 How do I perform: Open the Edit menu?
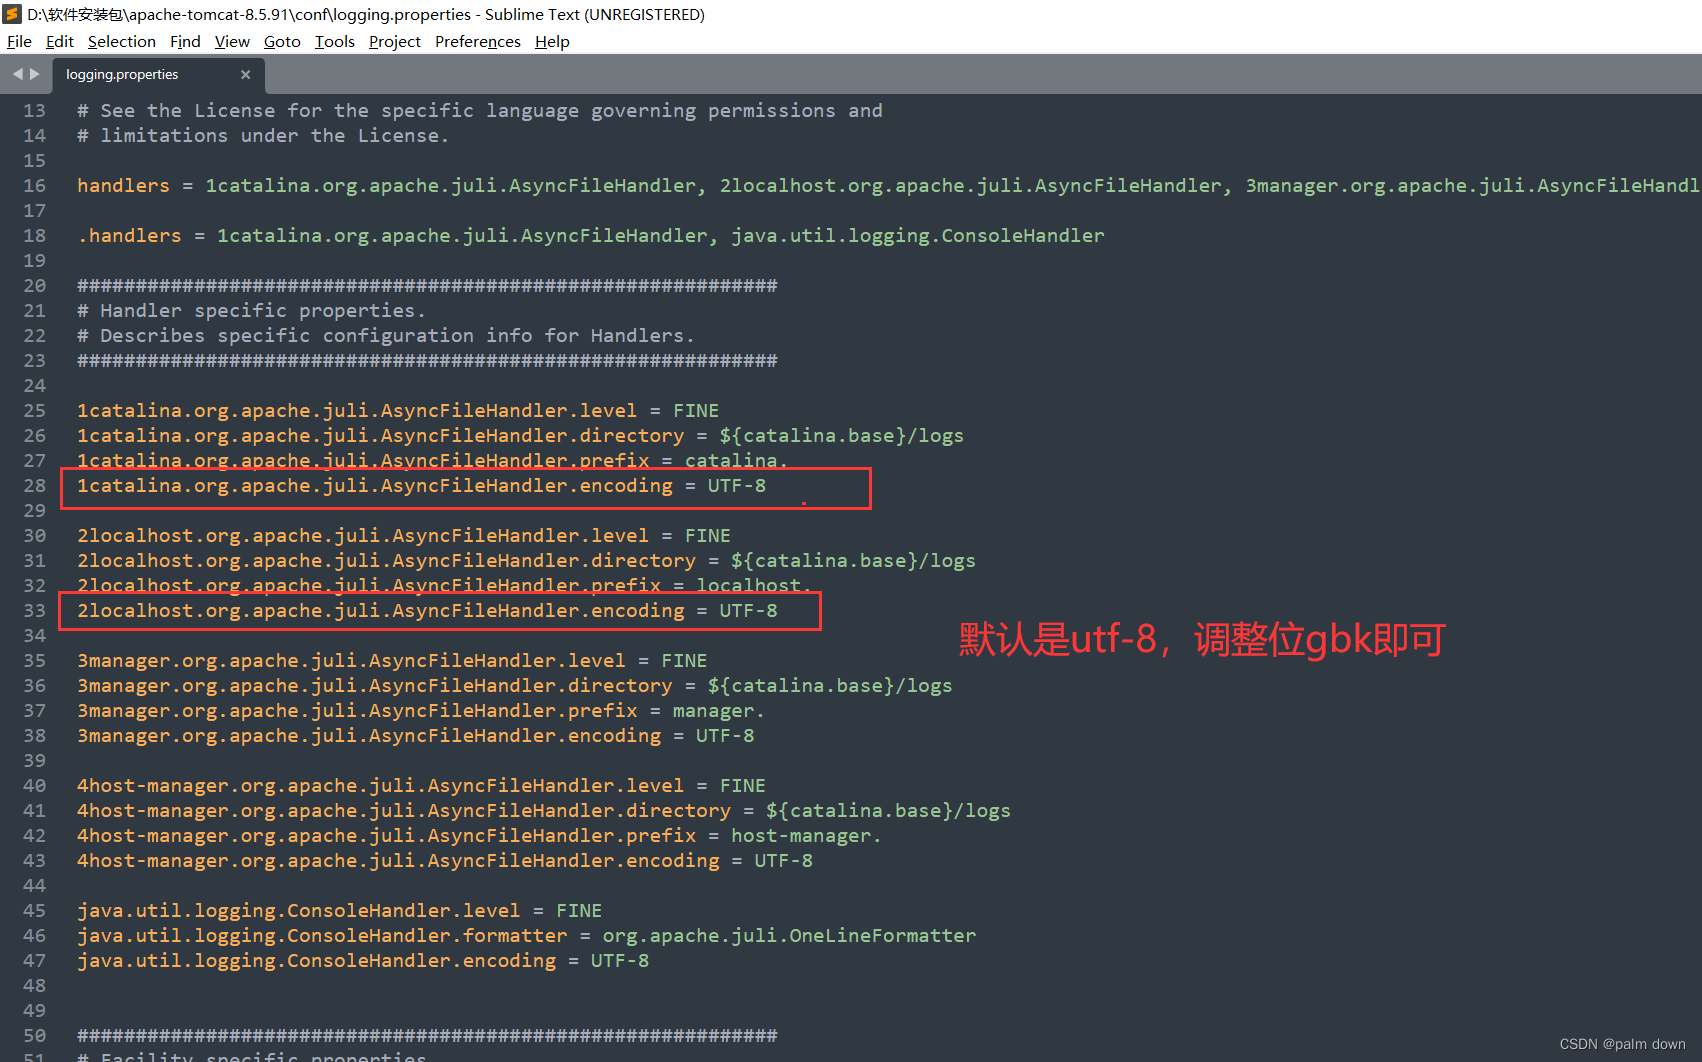coord(60,41)
